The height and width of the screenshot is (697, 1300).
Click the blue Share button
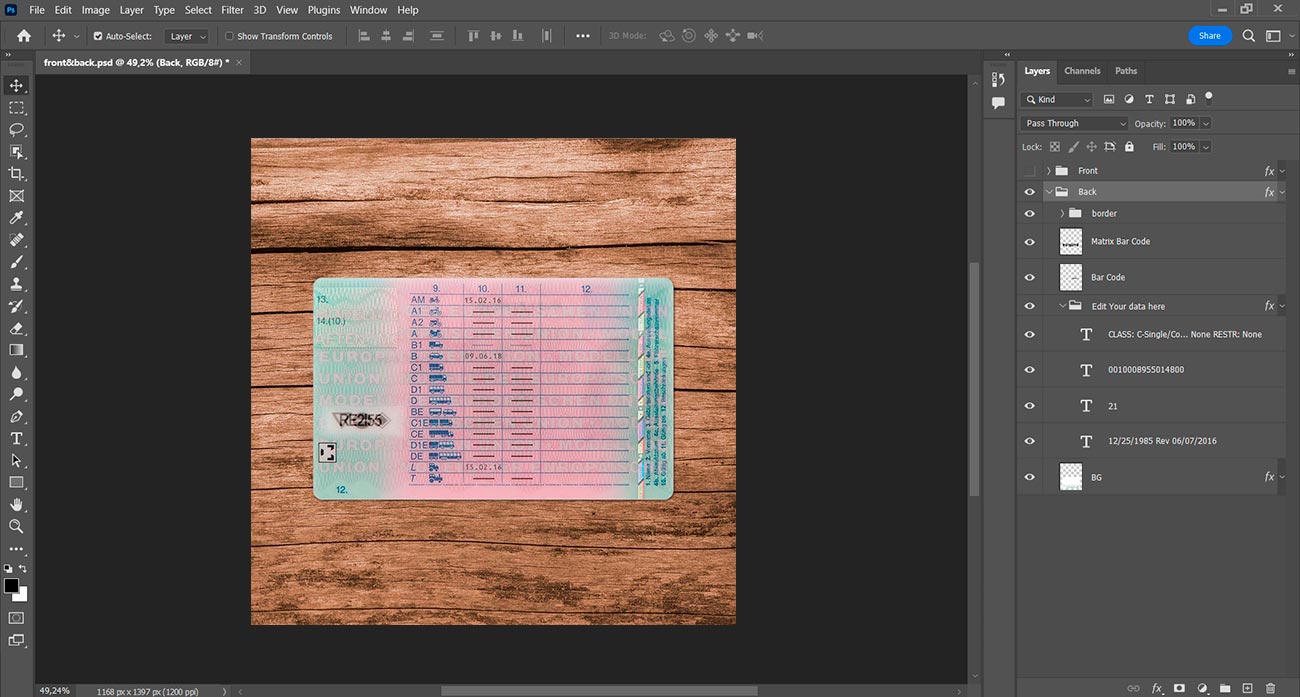(x=1209, y=36)
